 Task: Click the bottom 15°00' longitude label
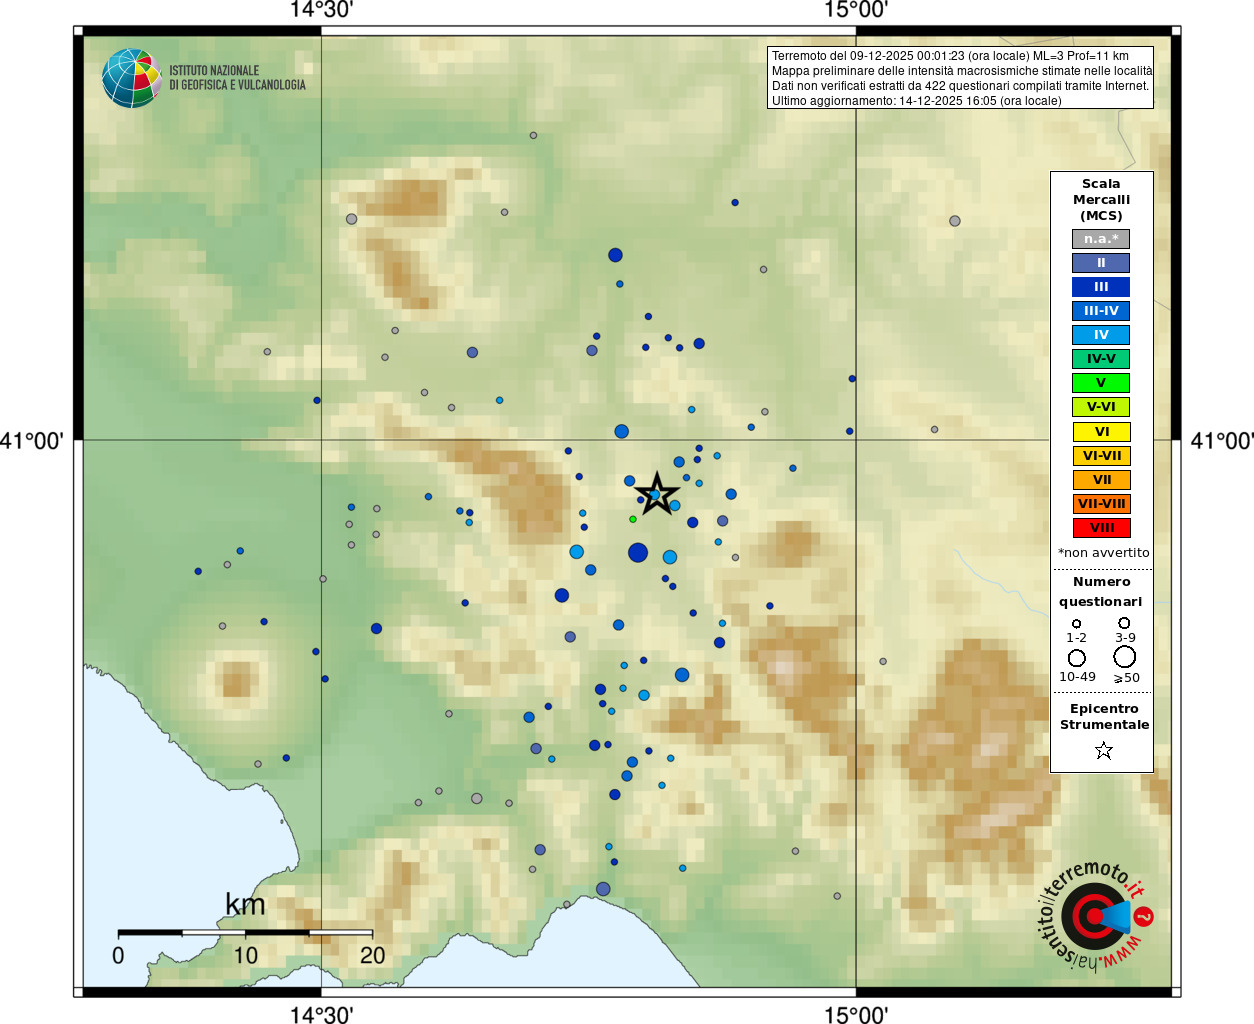click(856, 1014)
